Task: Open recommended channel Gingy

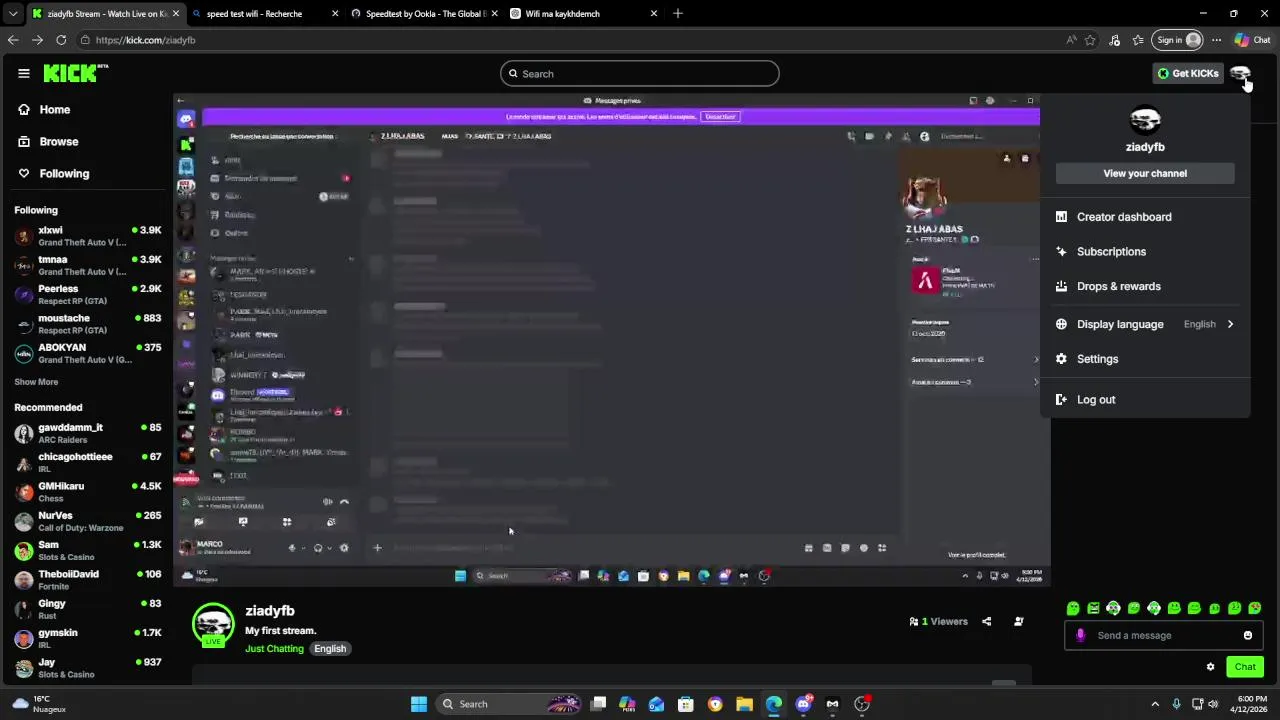Action: pos(88,609)
